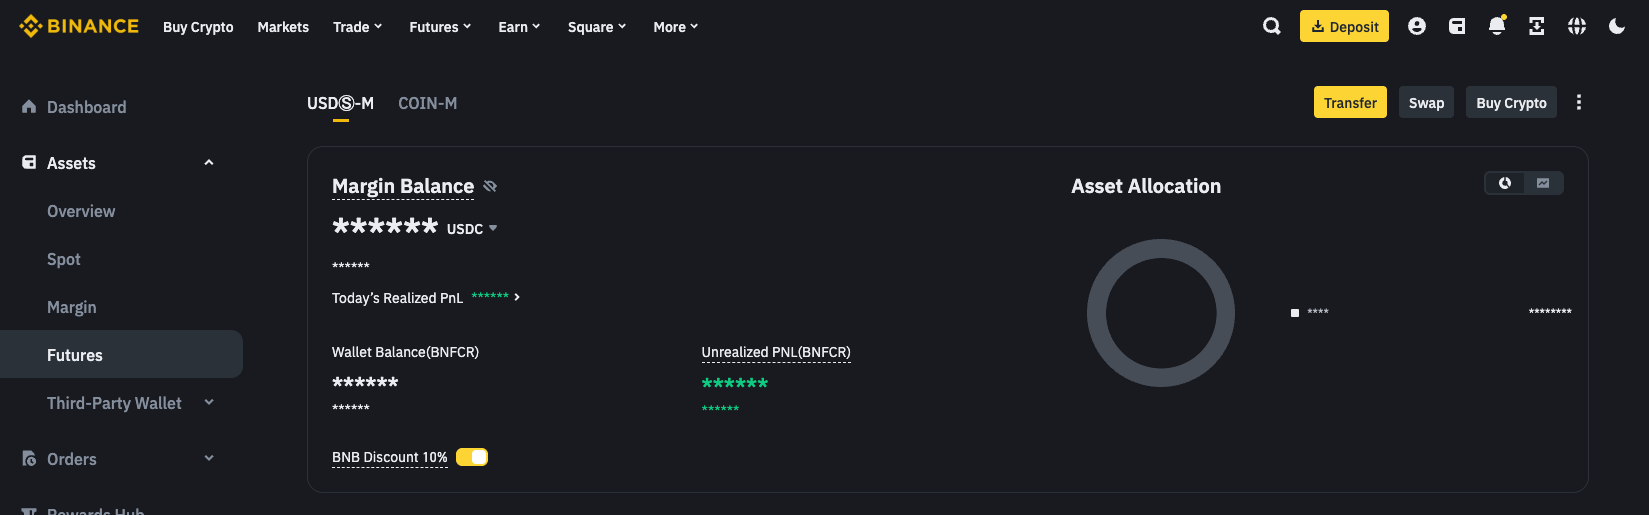Switch to dark/light mode with moon icon
1649x515 pixels.
click(x=1617, y=27)
